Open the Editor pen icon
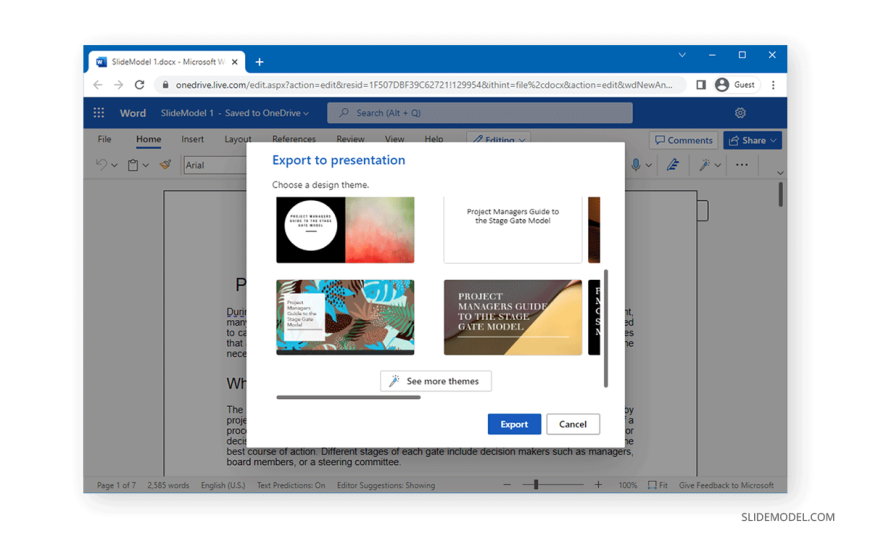Image resolution: width=870 pixels, height=539 pixels. 672,165
